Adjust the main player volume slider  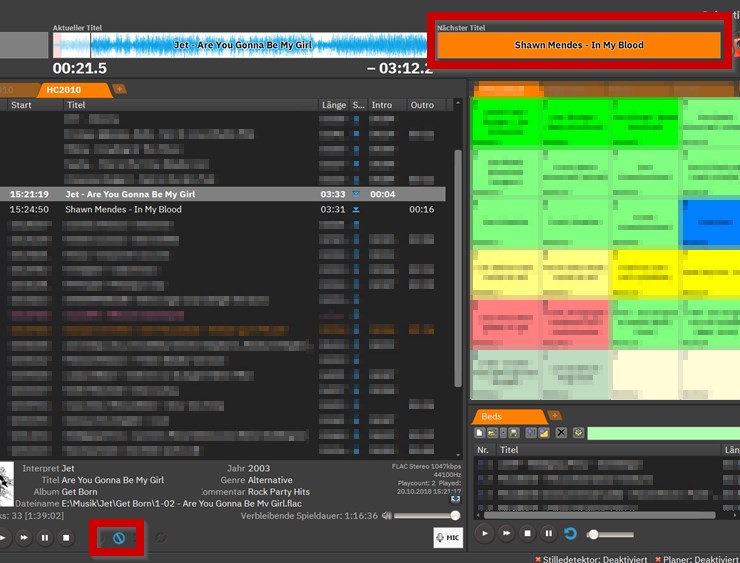(x=427, y=516)
